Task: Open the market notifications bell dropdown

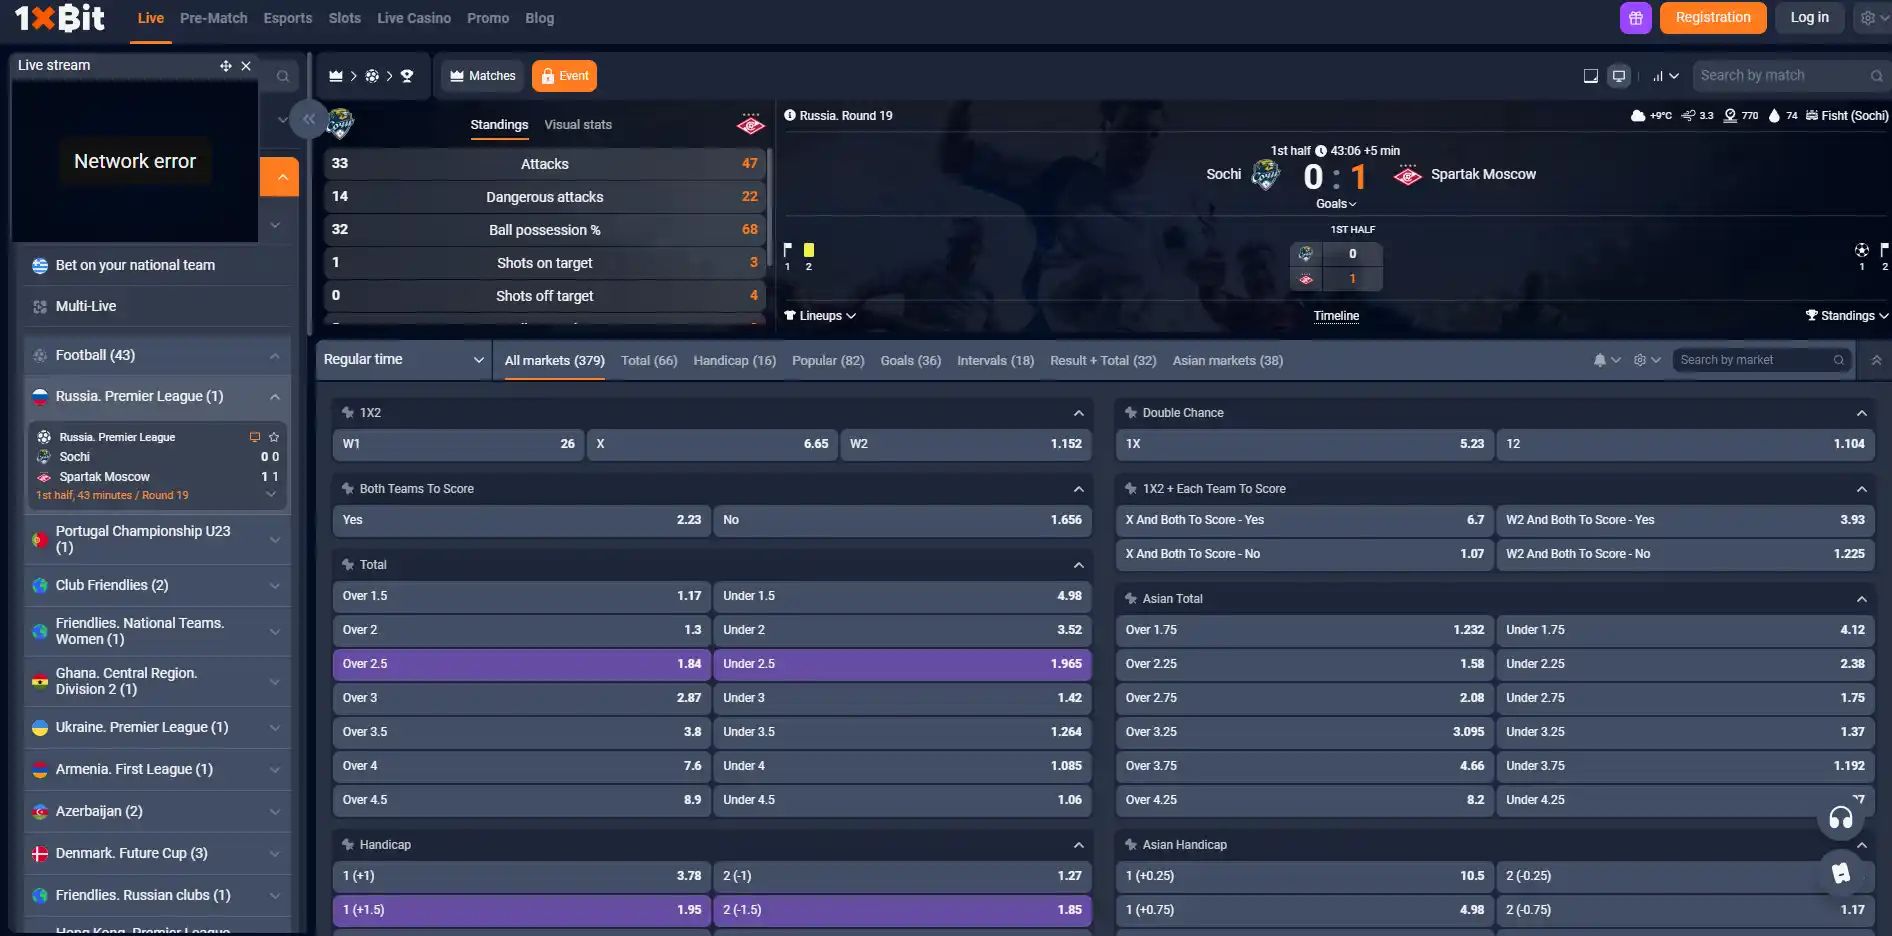Action: coord(1606,360)
